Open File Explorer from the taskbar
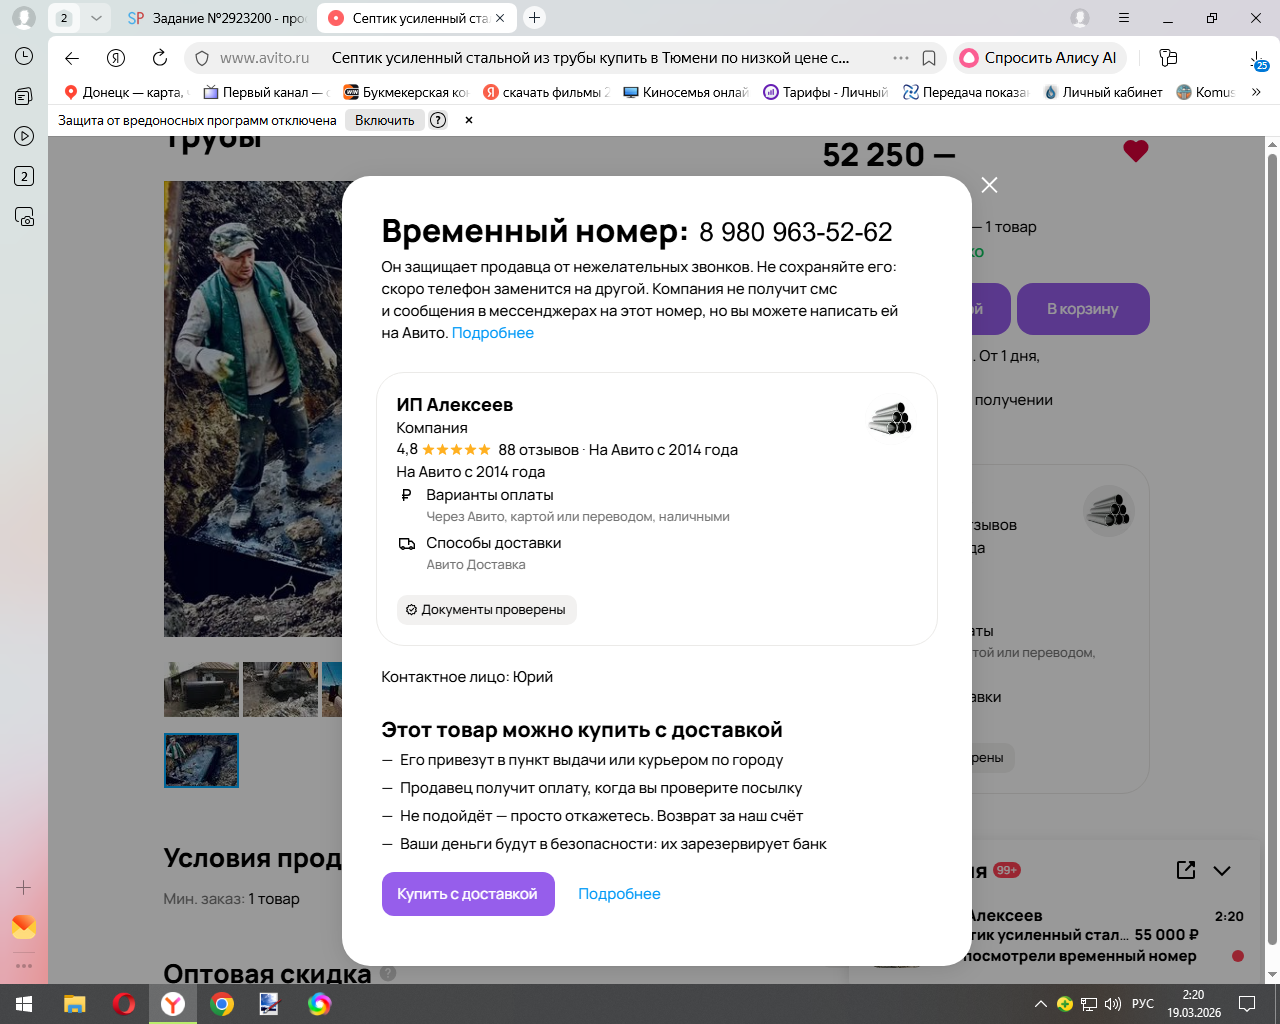Screen dimensions: 1280x1024 [x=75, y=1004]
